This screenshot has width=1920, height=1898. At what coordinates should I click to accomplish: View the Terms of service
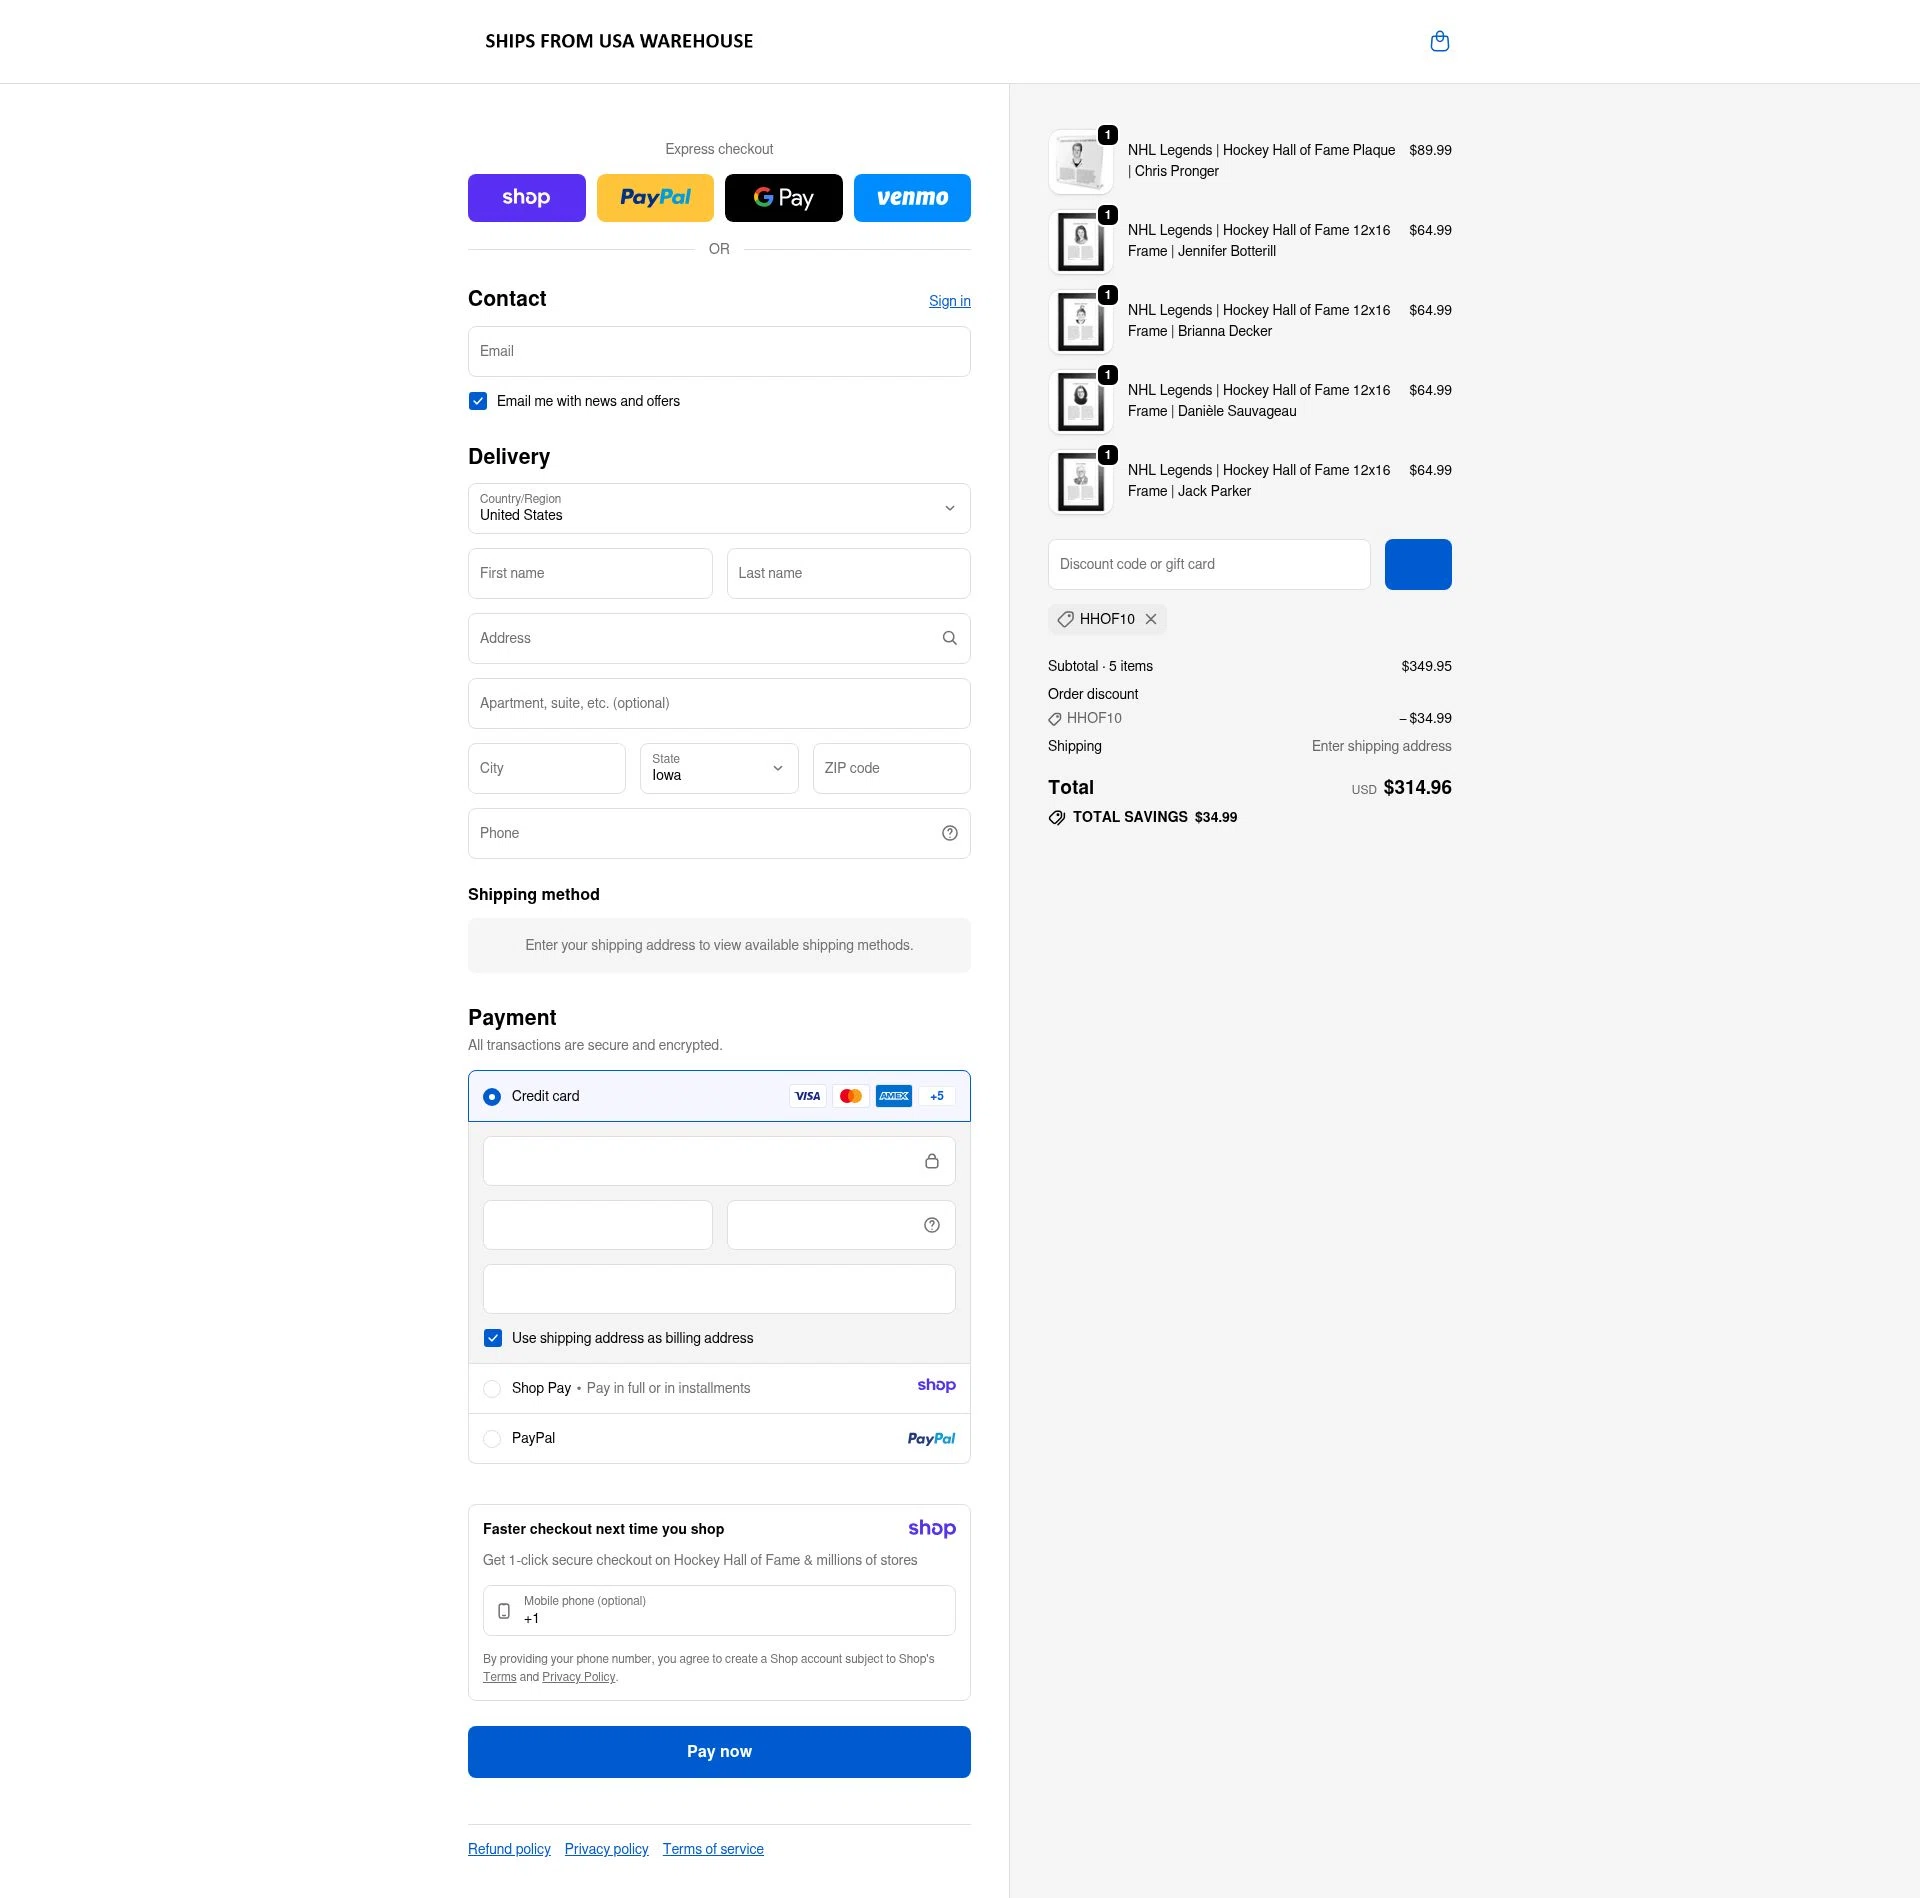coord(713,1849)
